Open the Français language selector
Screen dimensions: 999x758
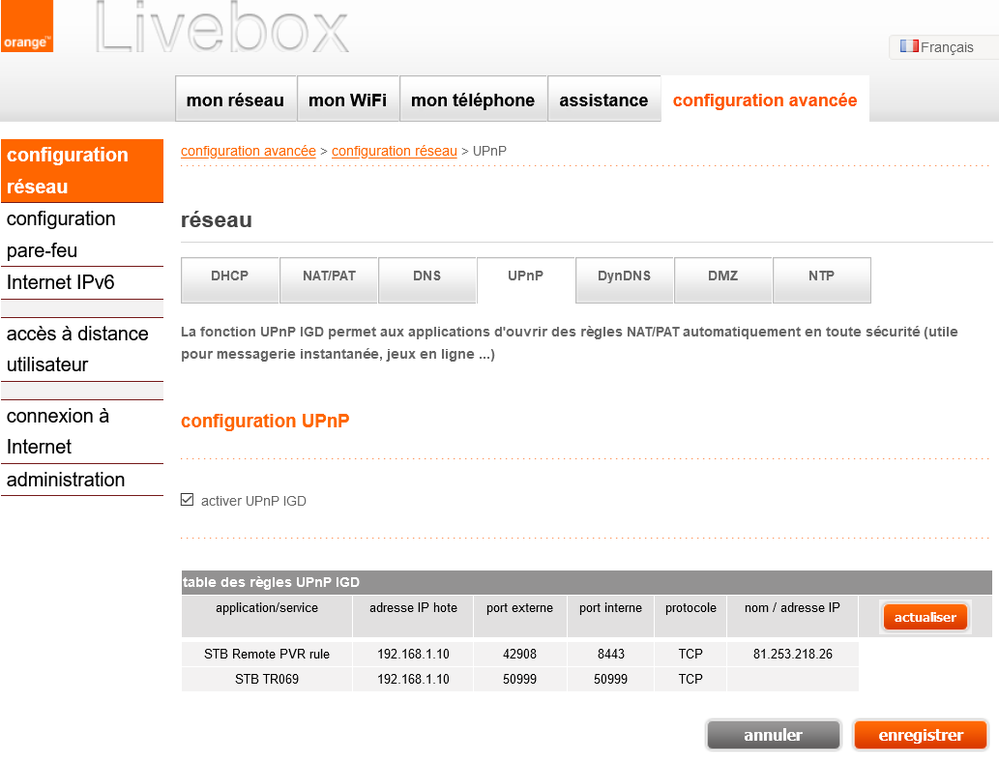coord(944,47)
